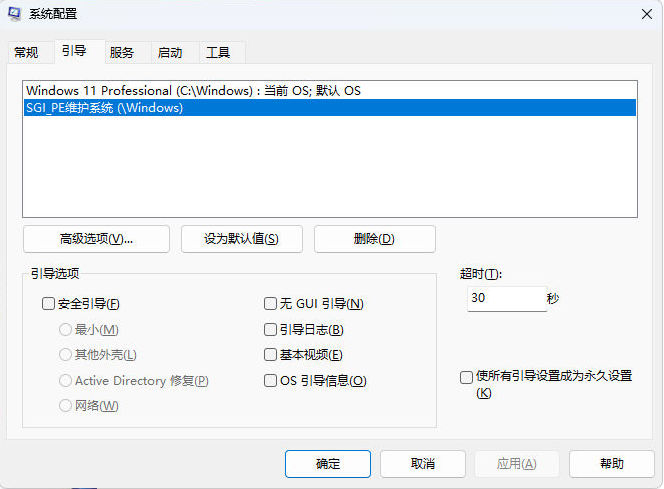Click the 删除(D) button
Viewport: 664px width, 489px height.
[x=374, y=239]
